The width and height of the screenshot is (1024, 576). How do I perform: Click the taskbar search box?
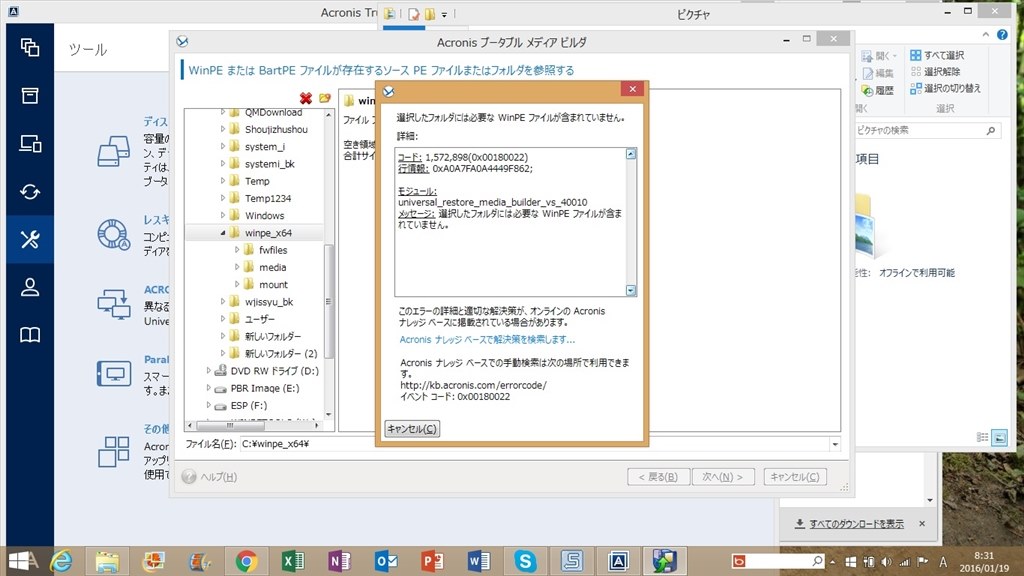(779, 561)
